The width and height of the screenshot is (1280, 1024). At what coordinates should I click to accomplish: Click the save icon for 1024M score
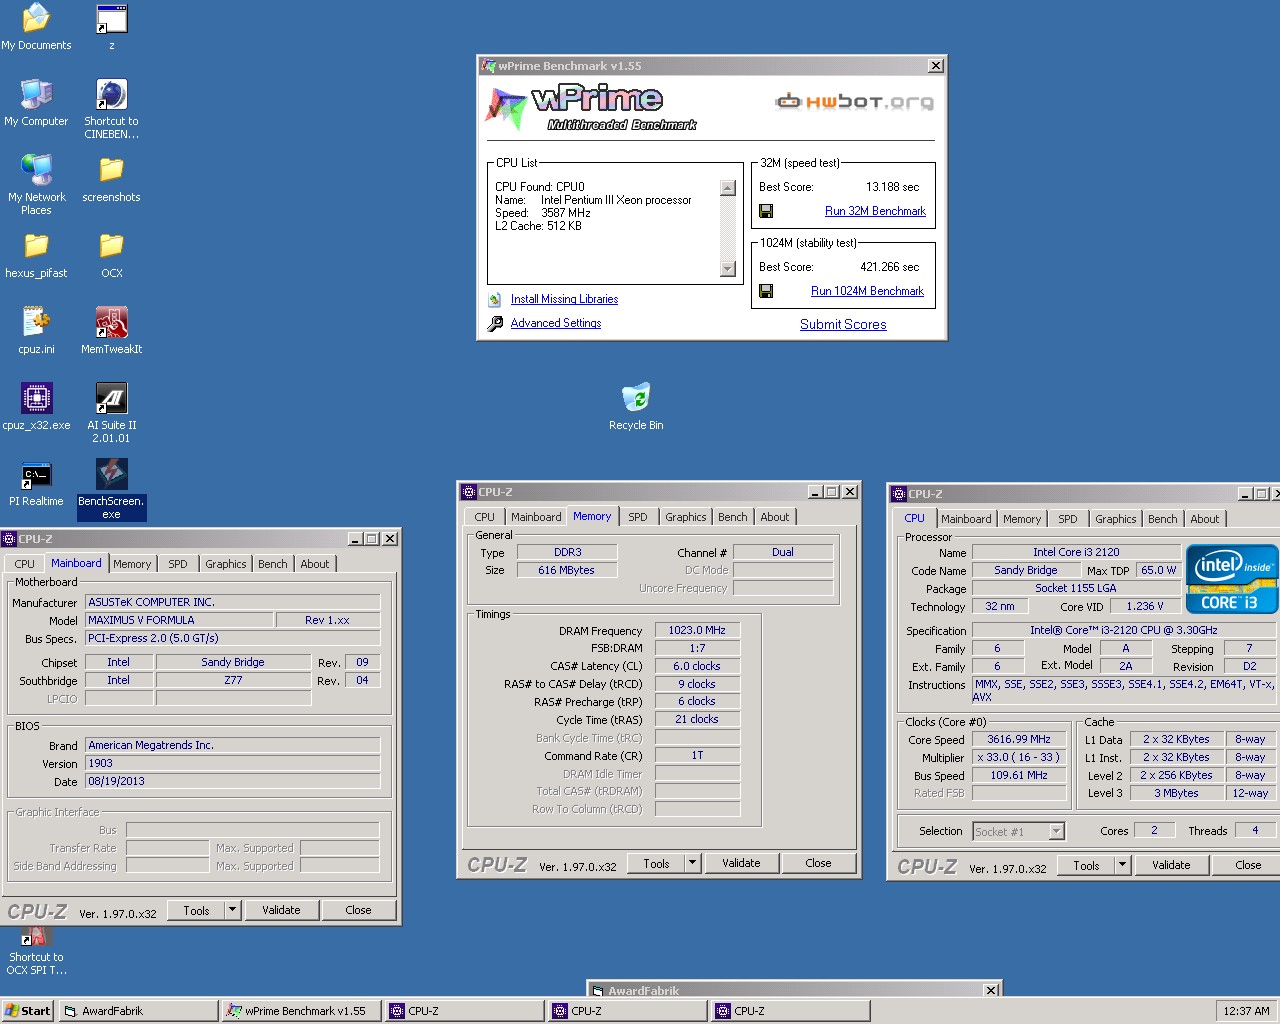(766, 291)
